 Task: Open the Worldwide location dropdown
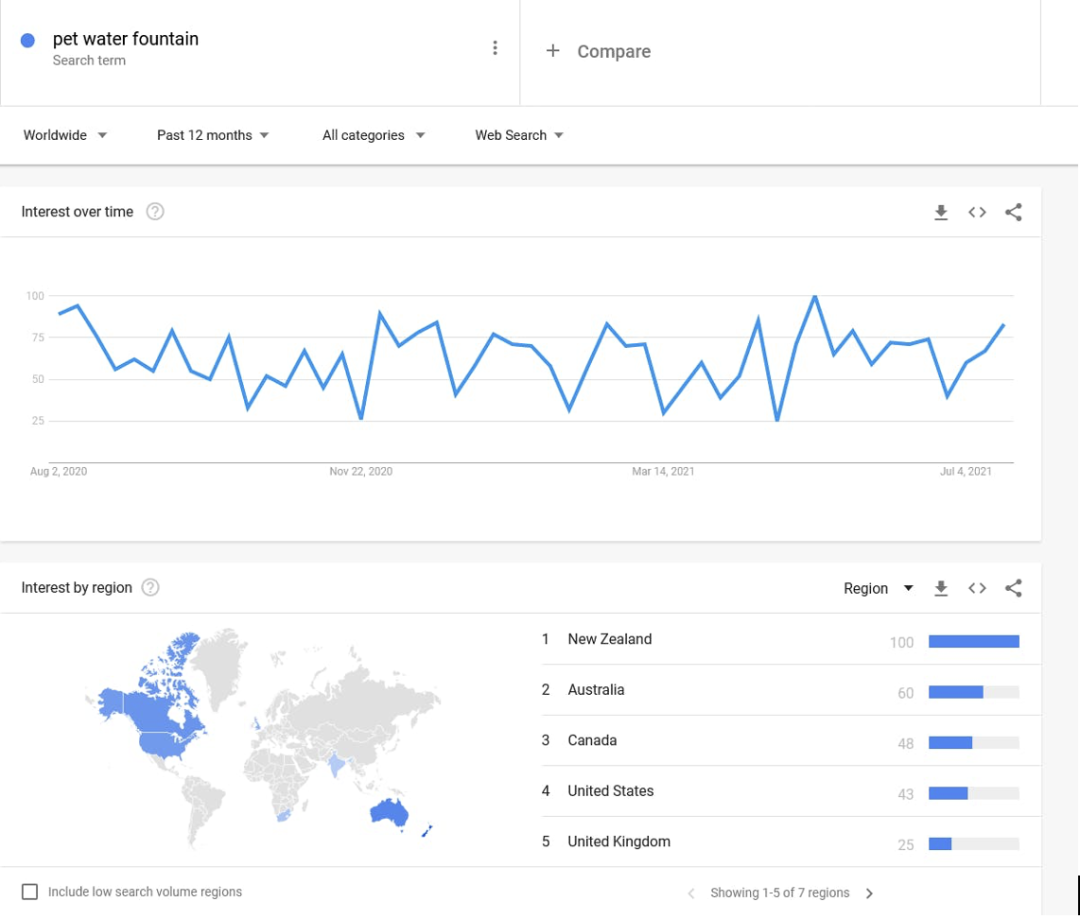pyautogui.click(x=65, y=135)
